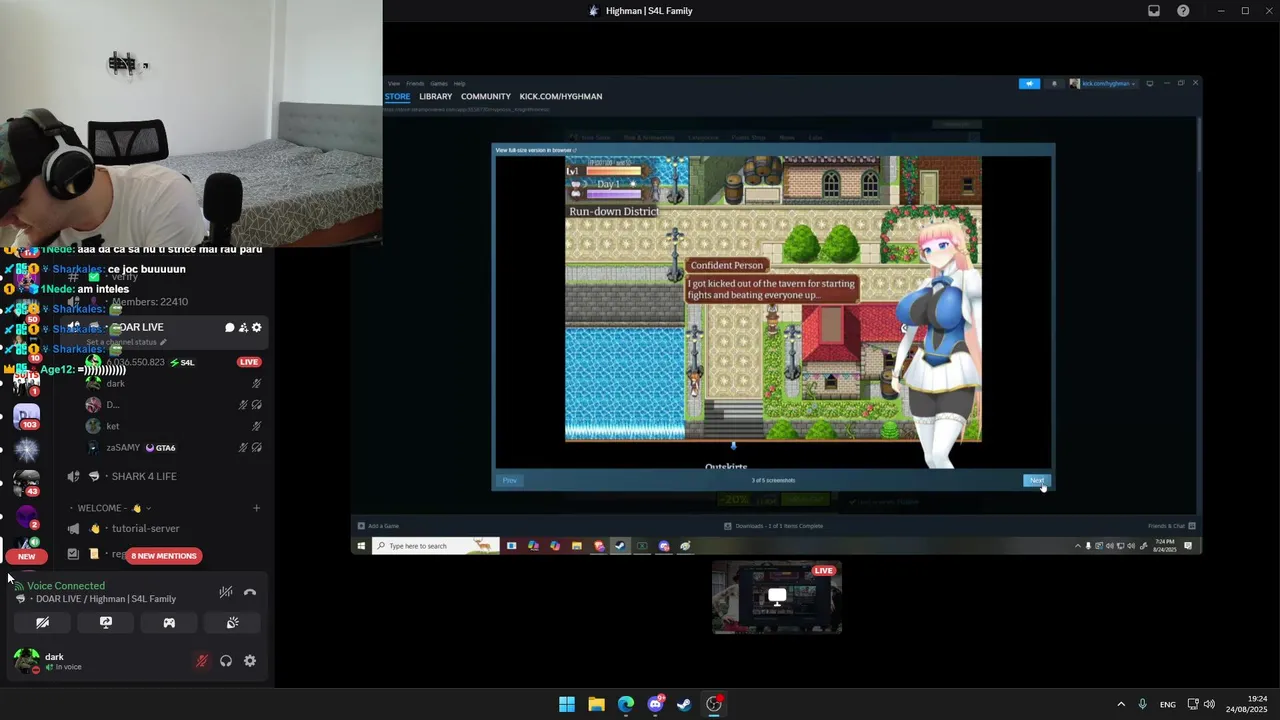Open Discord user settings gear
Image resolution: width=1280 pixels, height=720 pixels.
tap(250, 661)
